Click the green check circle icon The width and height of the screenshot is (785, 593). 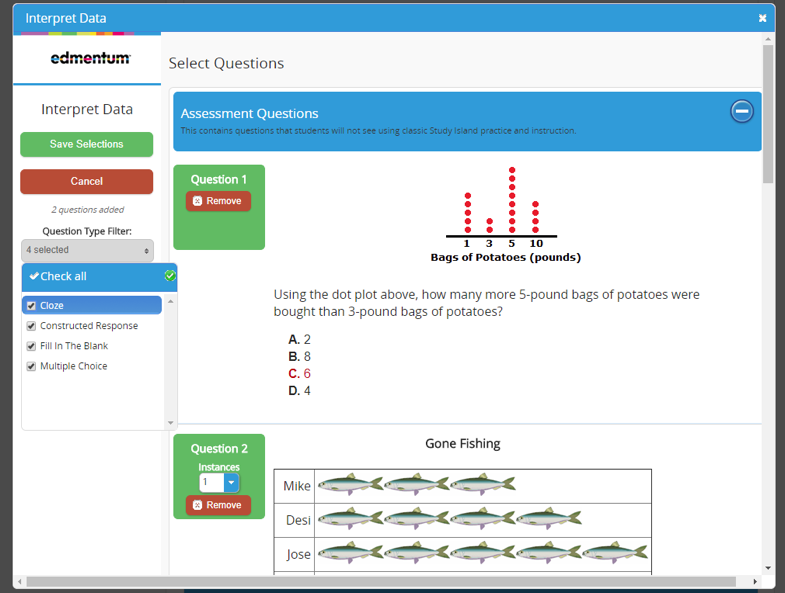pyautogui.click(x=170, y=275)
